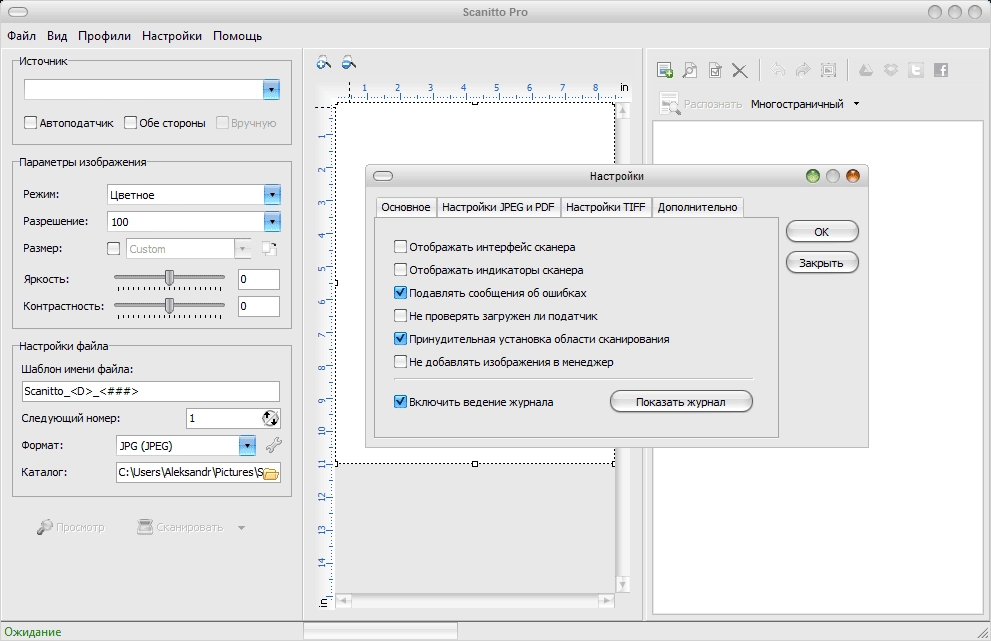Enable the Размер custom size checkbox
The image size is (991, 641).
[x=114, y=248]
